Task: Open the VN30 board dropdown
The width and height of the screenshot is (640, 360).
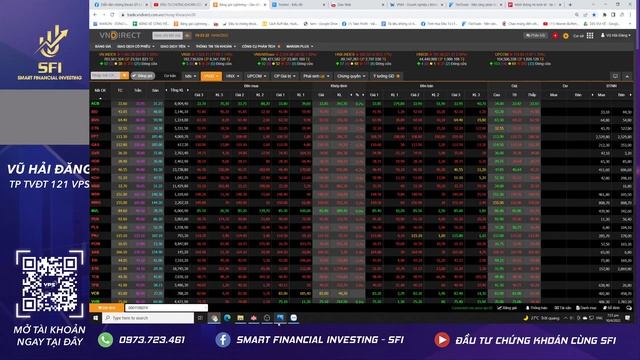Action: tap(211, 76)
